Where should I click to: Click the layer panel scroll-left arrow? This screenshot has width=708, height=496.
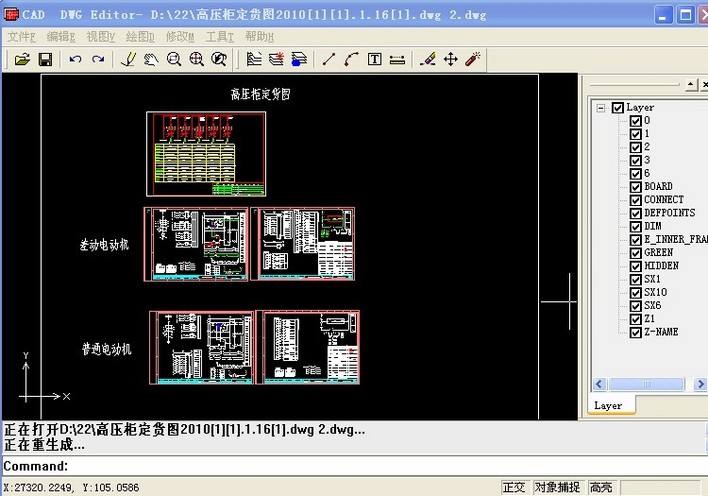click(x=599, y=384)
